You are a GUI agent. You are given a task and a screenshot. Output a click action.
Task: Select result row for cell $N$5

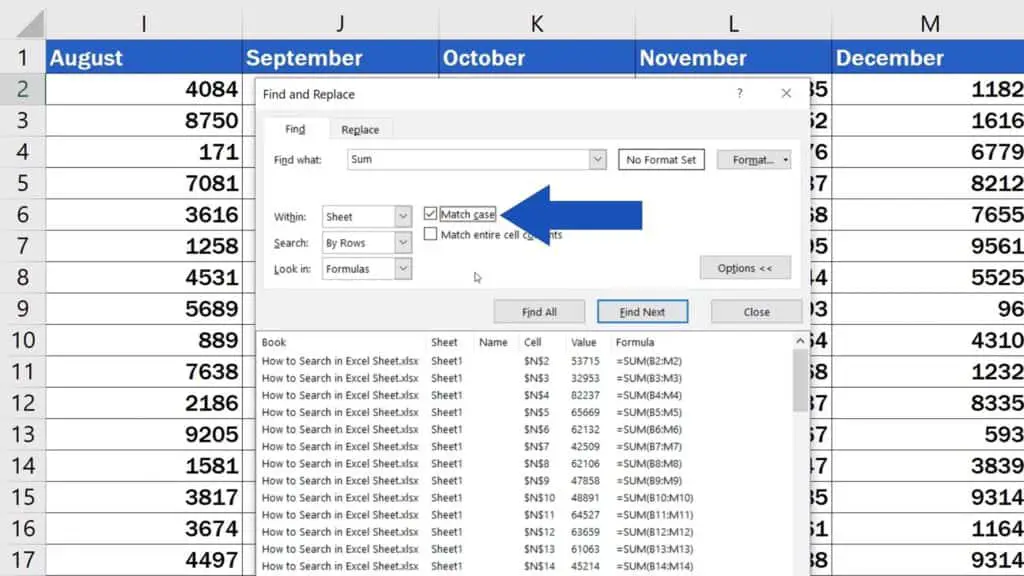(526, 412)
